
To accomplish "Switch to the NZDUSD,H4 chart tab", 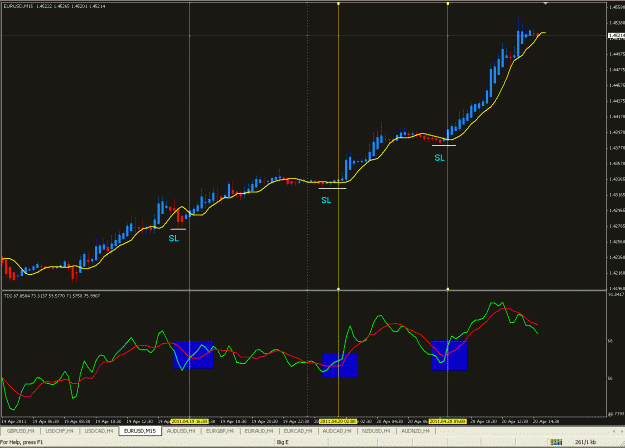I will (x=376, y=431).
